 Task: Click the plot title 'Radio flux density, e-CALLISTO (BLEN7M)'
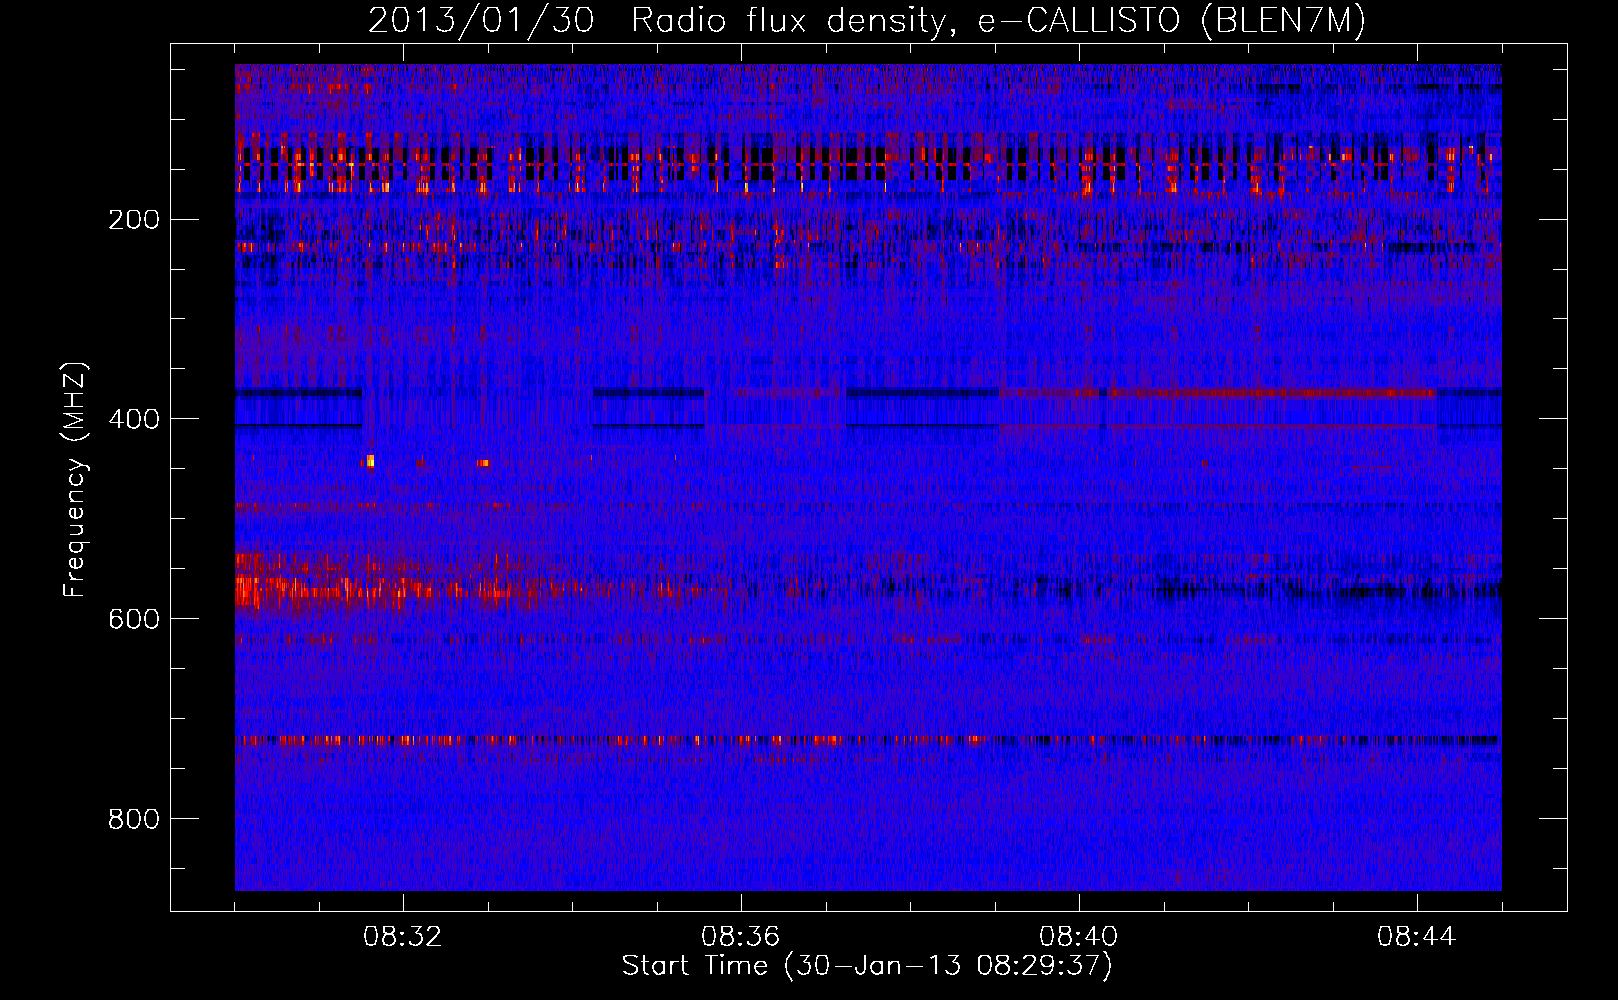pos(999,20)
